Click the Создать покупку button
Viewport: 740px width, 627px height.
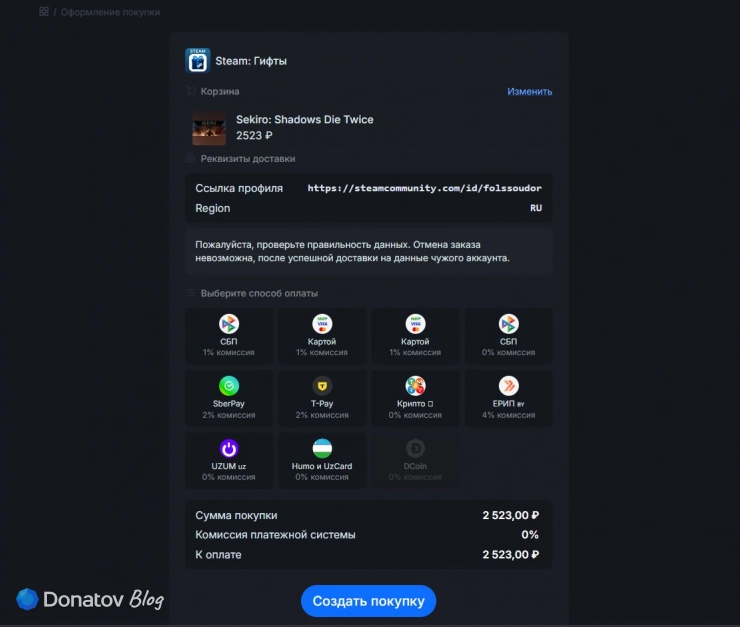click(x=368, y=601)
